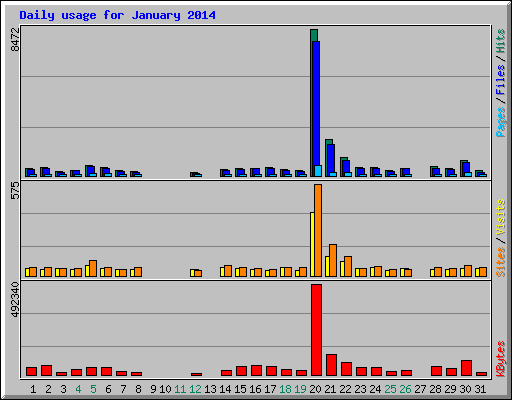Click the yellow 'Visits' legend label
512x400 pixels.
500,217
